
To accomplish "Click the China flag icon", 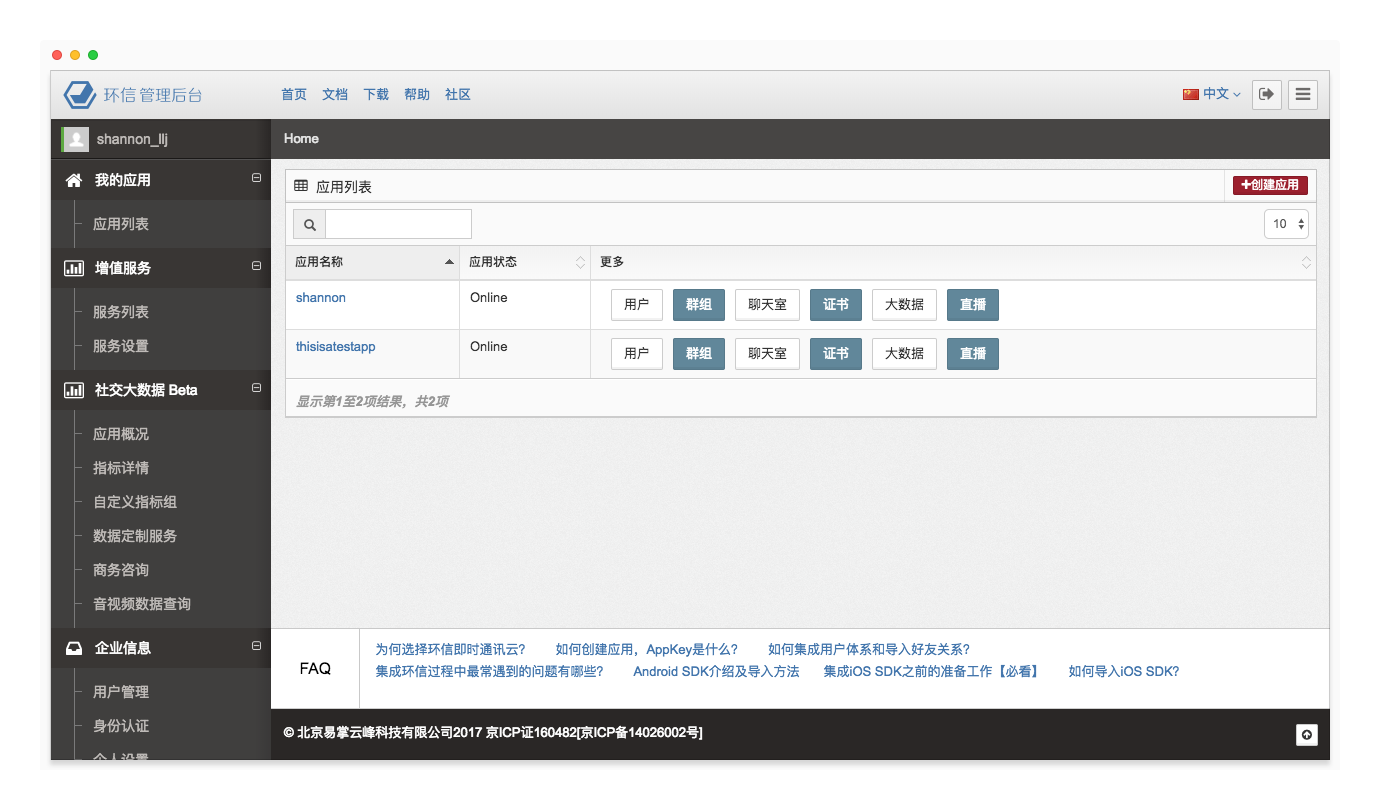I will [1190, 94].
